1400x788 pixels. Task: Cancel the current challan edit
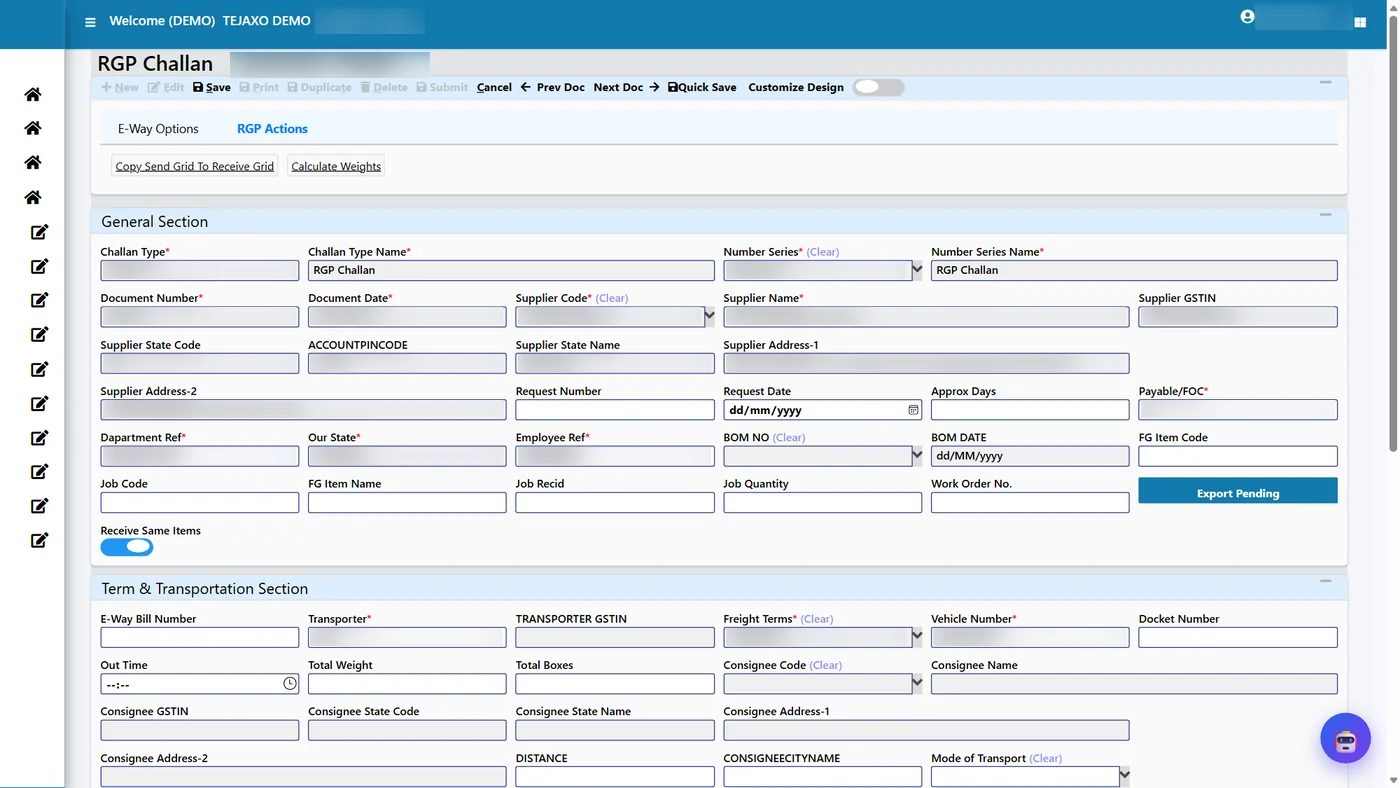494,87
